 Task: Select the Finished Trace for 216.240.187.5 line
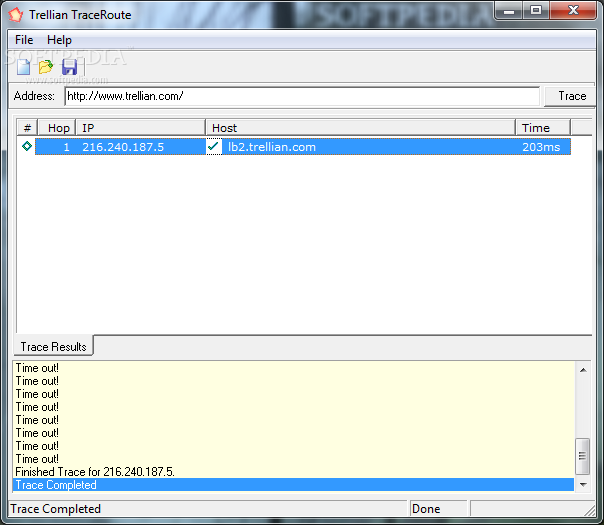[95, 471]
